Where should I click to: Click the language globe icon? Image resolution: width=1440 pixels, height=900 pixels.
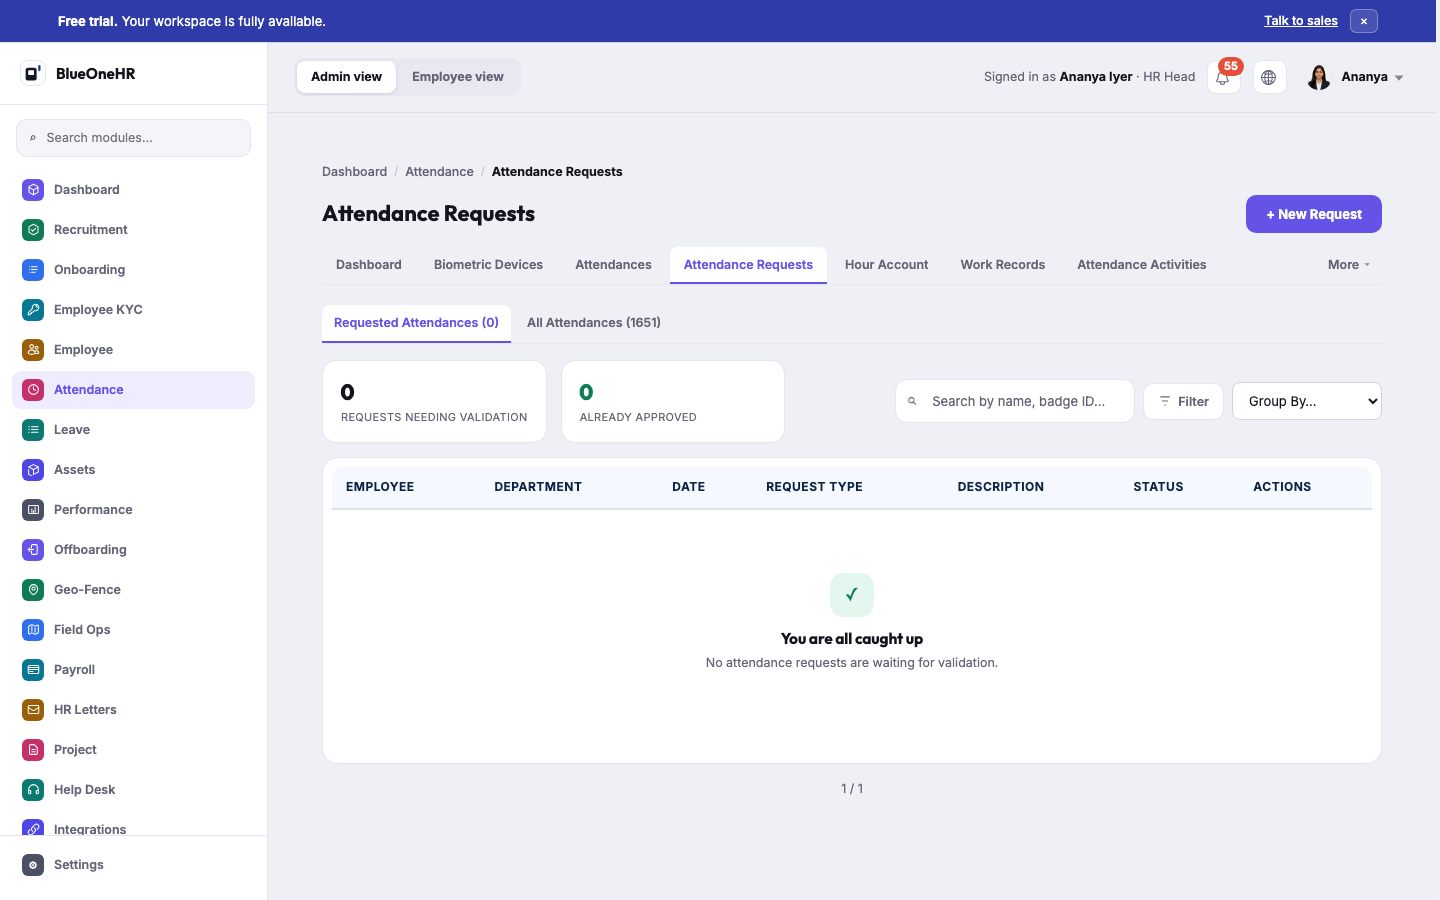[1269, 77]
